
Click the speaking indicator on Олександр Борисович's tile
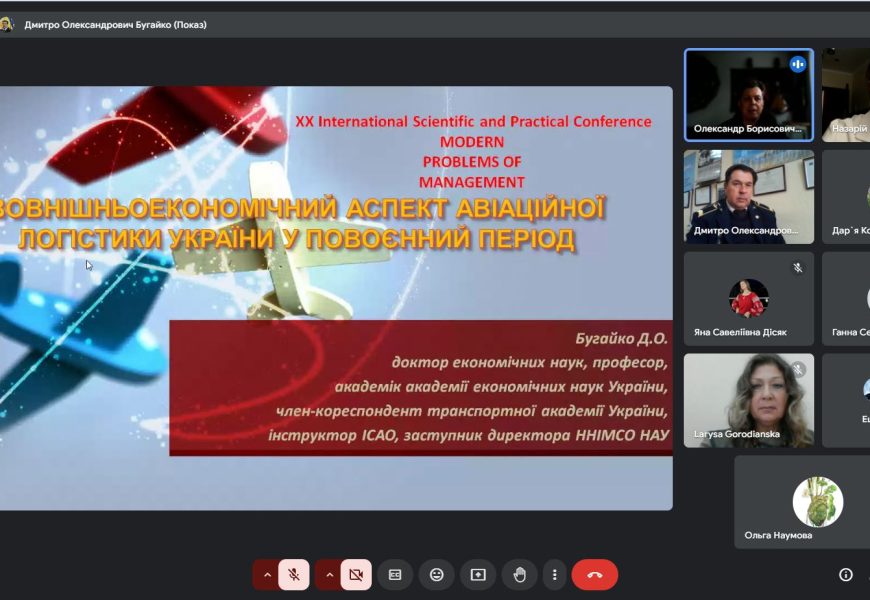pyautogui.click(x=797, y=65)
